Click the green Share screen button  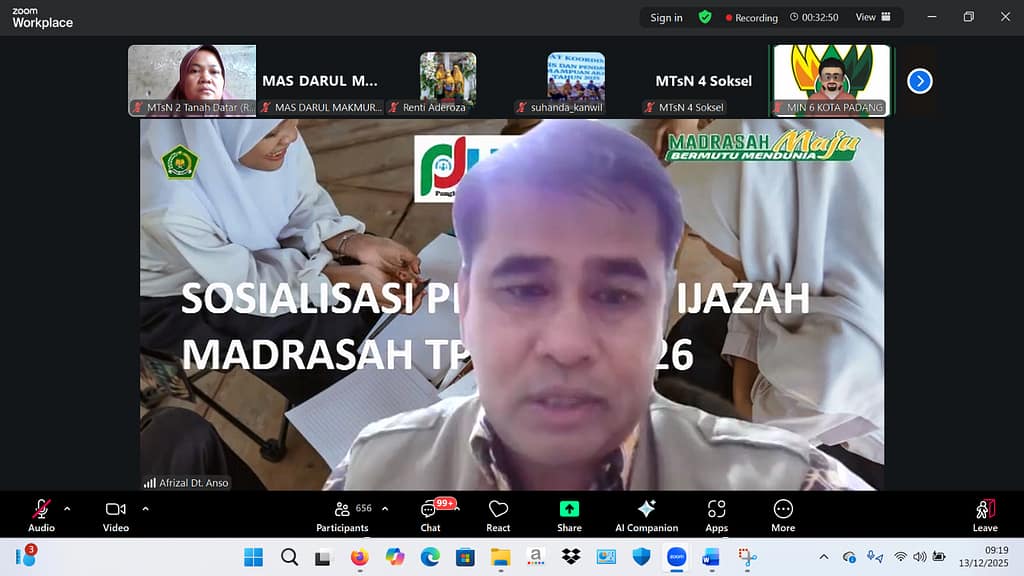(x=569, y=513)
